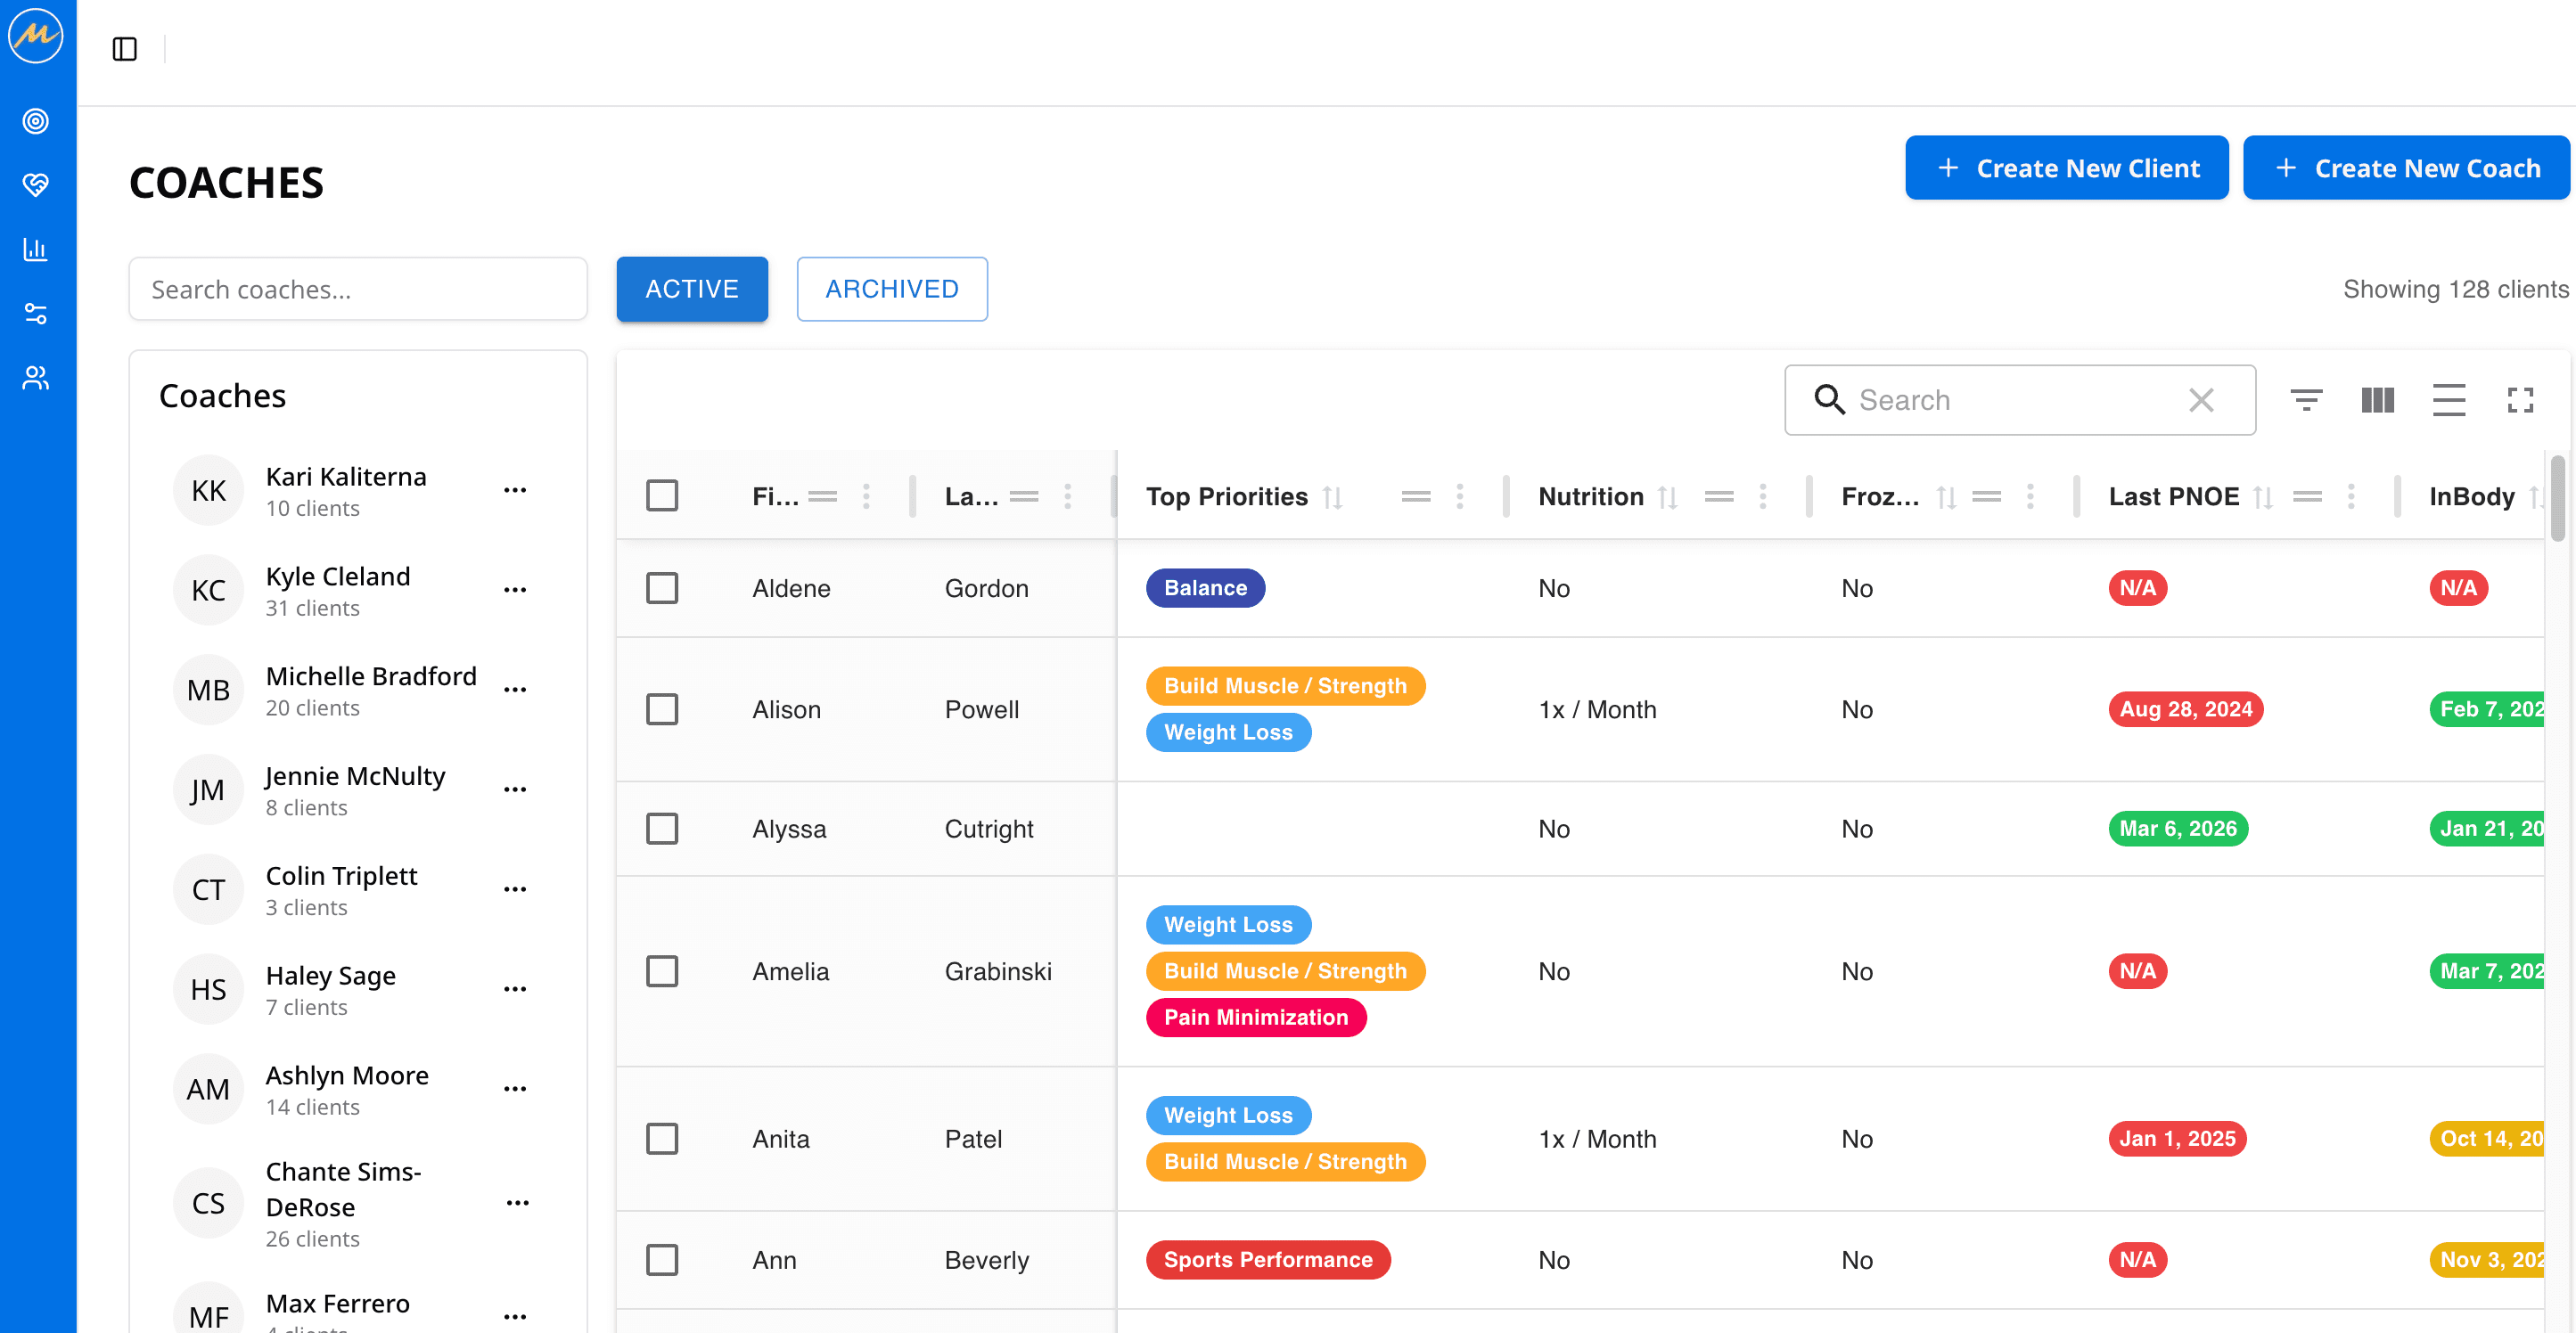This screenshot has height=1333, width=2576.
Task: Open show/hide columns icon
Action: [x=2378, y=400]
